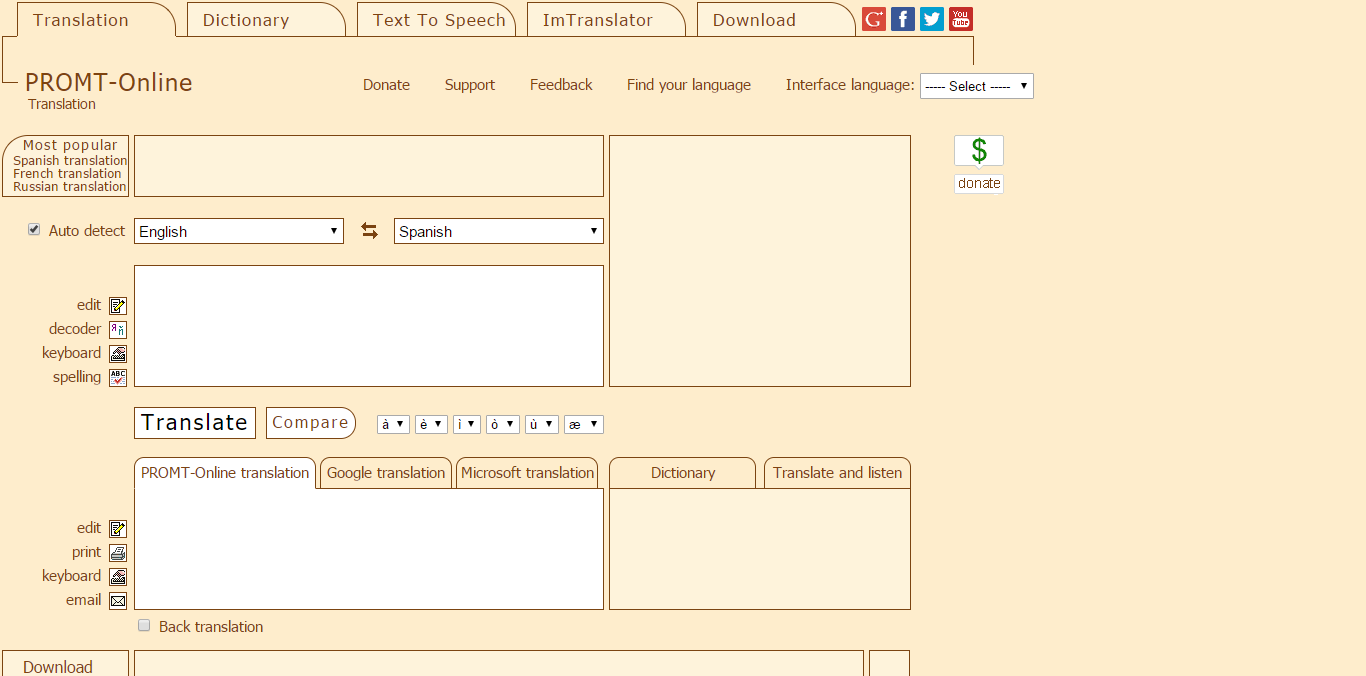Expand the ò accent character dropdown
This screenshot has height=676, width=1366.
coord(503,424)
